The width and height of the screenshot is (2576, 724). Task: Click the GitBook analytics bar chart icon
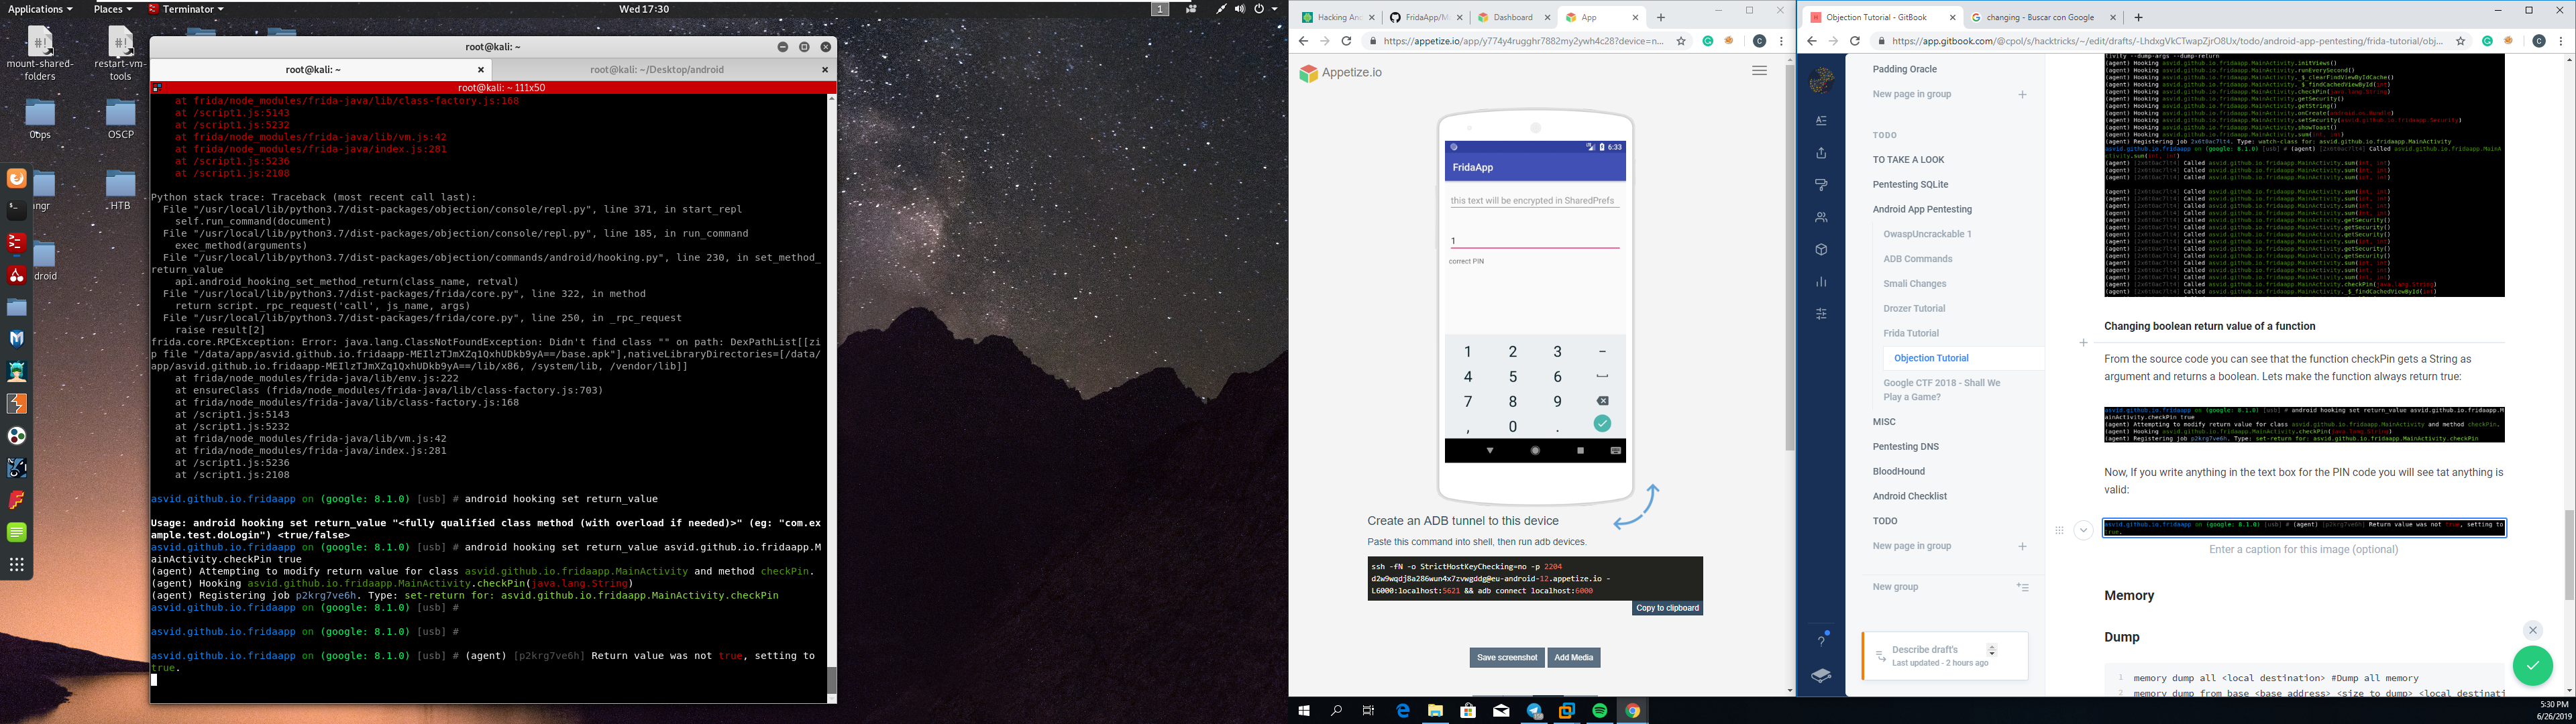point(1821,282)
